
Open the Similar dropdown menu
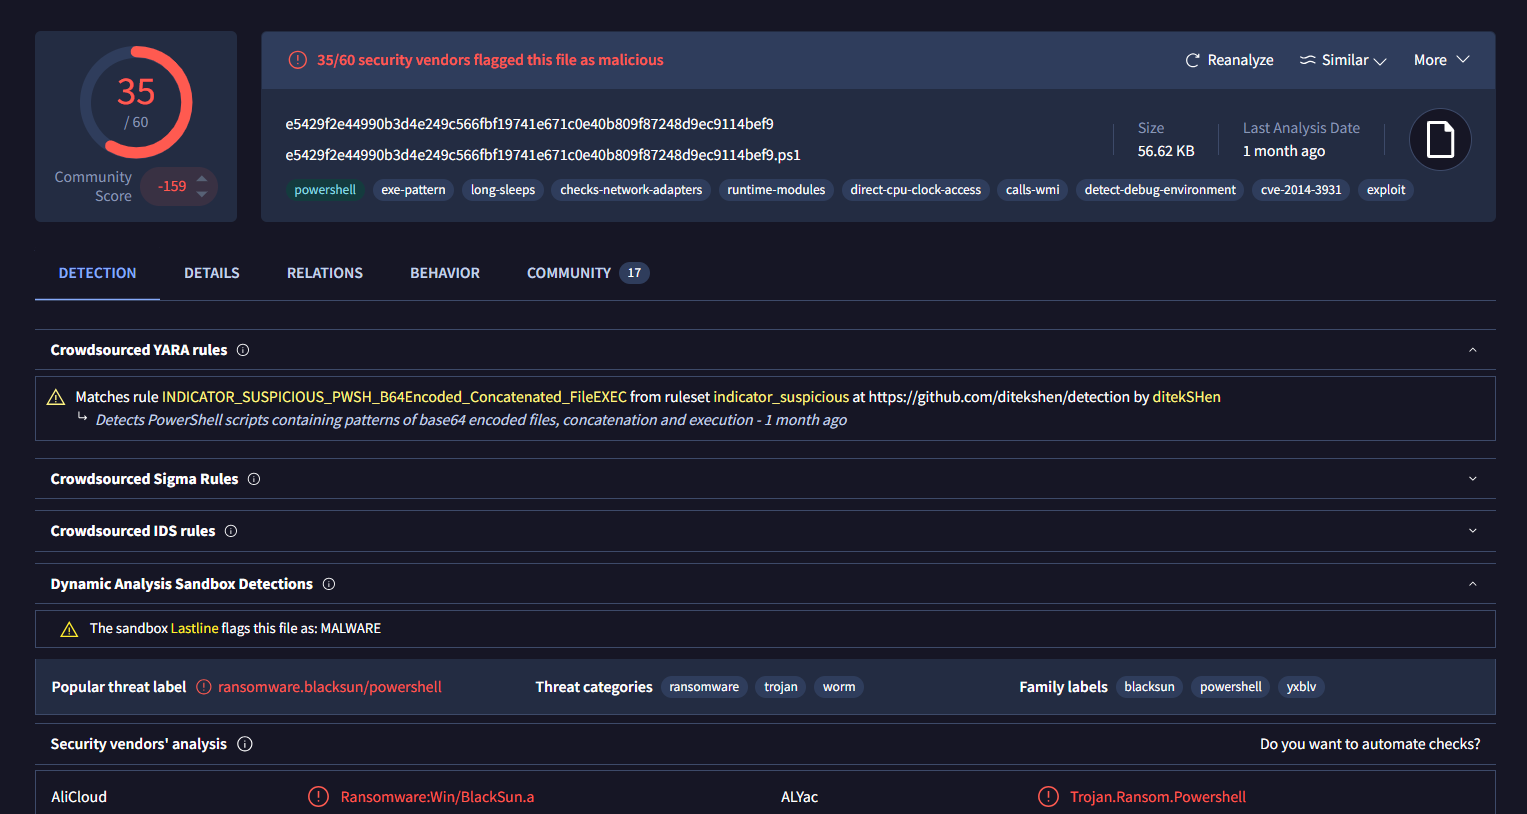click(x=1343, y=60)
